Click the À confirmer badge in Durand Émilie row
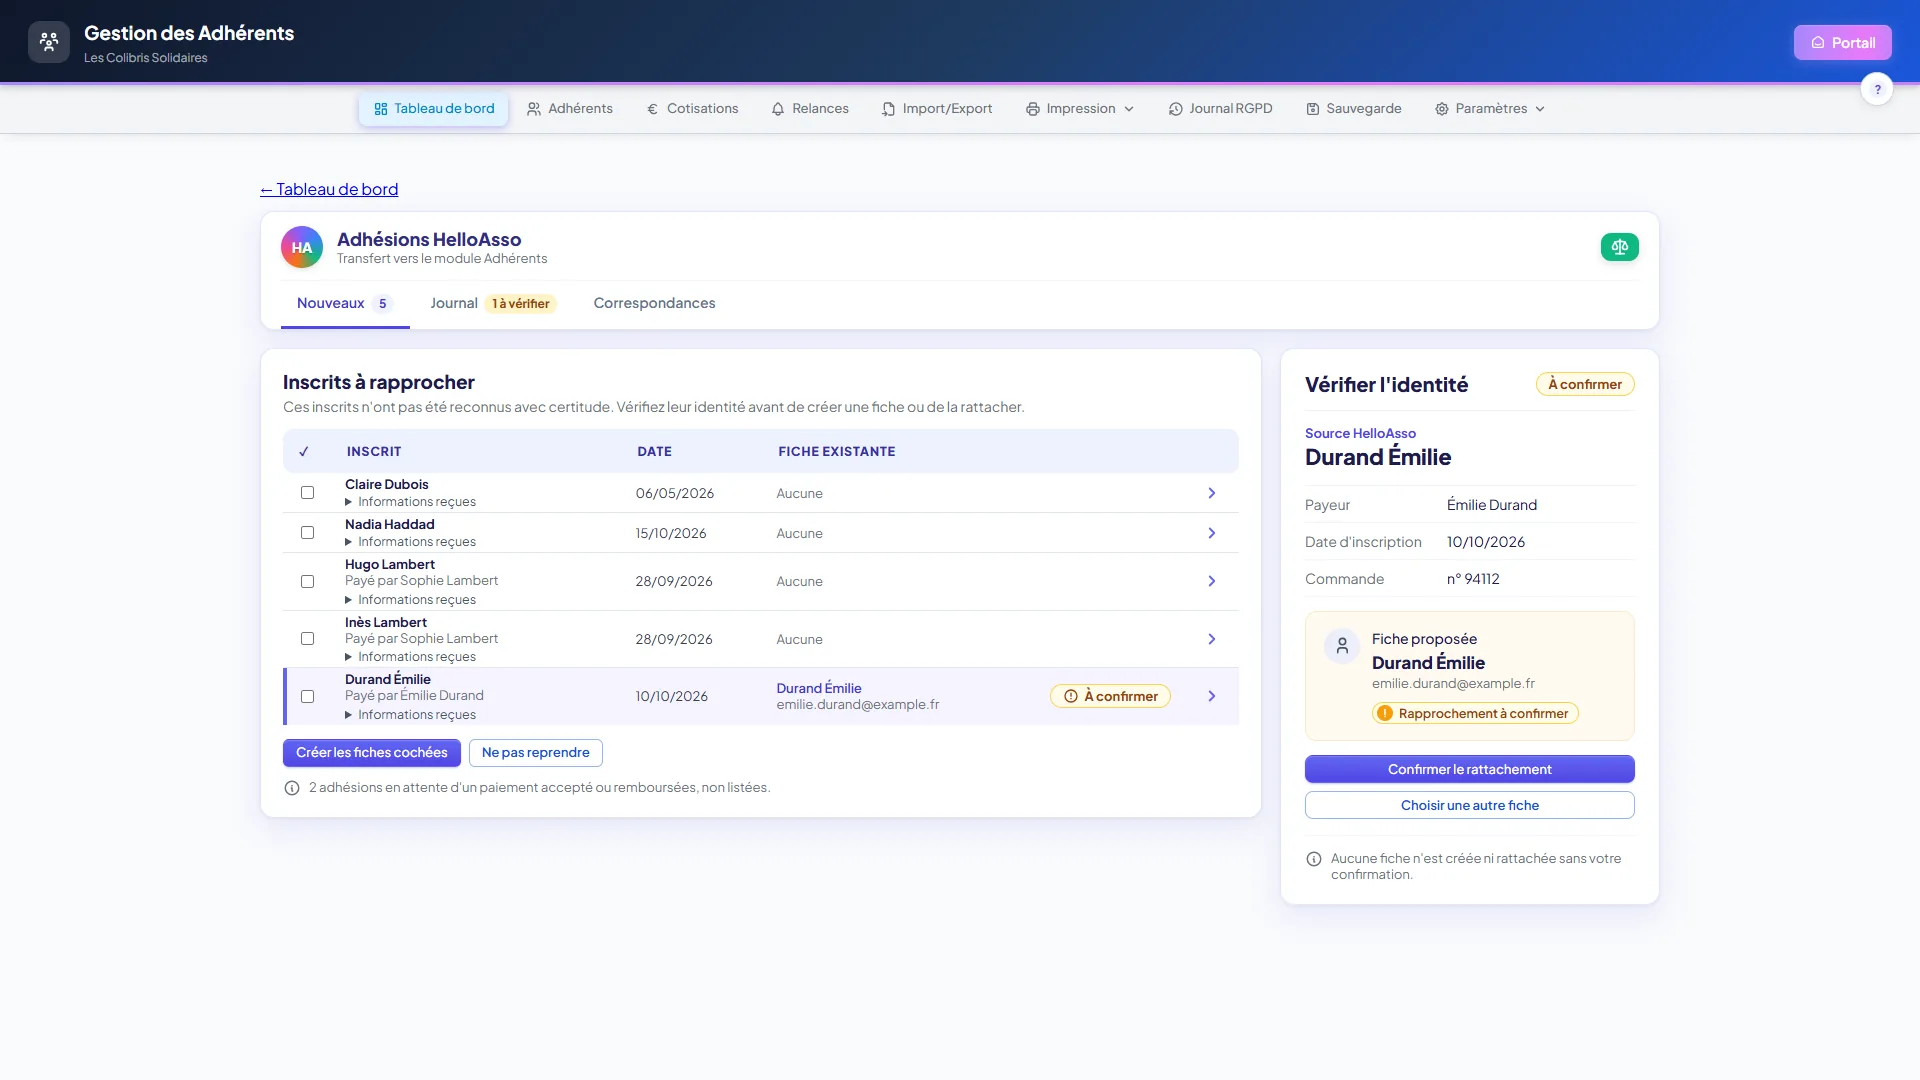 tap(1110, 696)
